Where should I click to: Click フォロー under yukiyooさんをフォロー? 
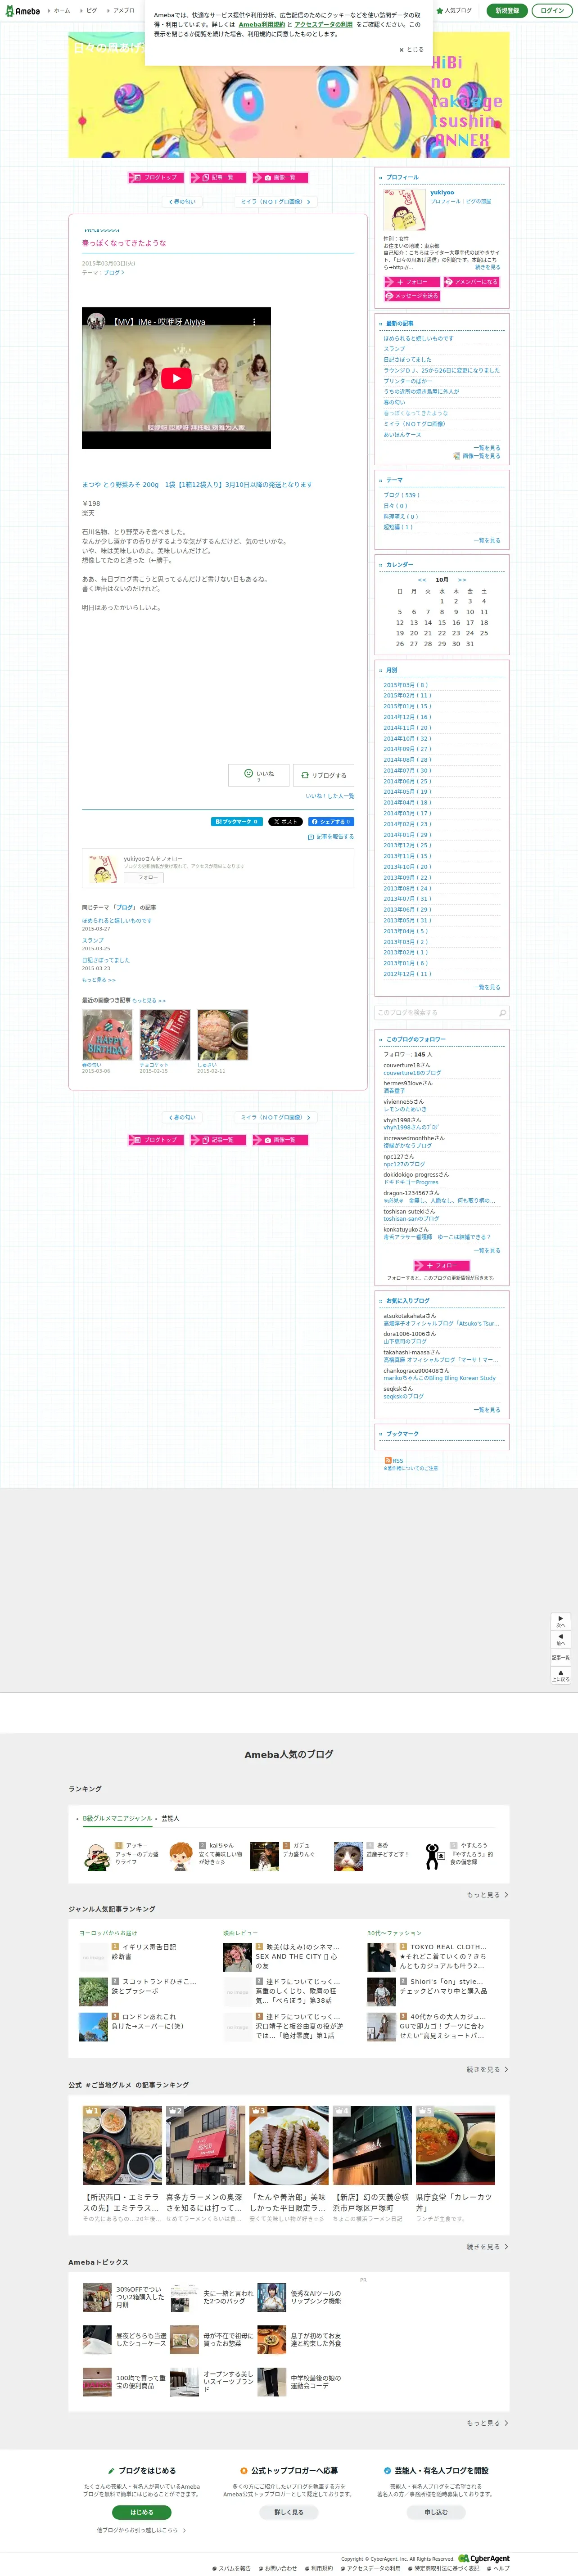point(144,877)
